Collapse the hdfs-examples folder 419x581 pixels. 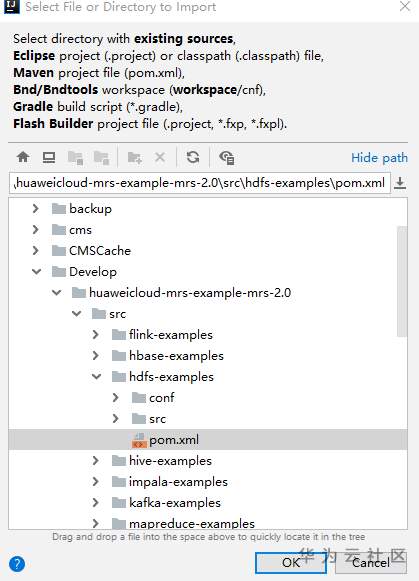click(x=96, y=377)
